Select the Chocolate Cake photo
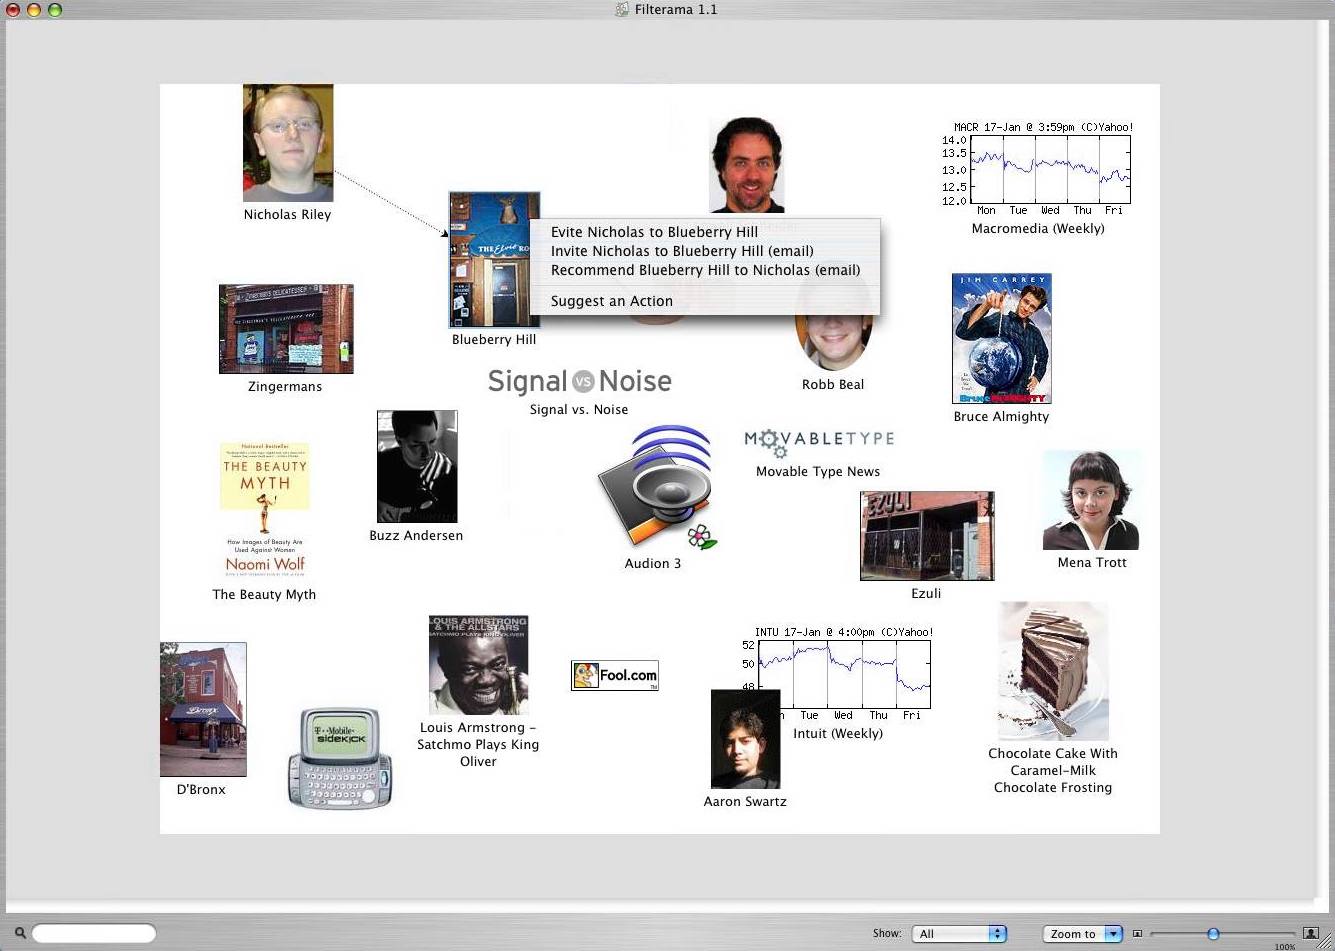The image size is (1335, 951). click(1052, 671)
